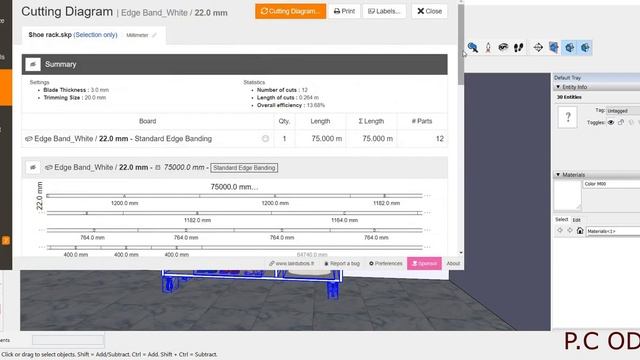Click the Σ Length column header
This screenshot has width=640, height=360.
[x=371, y=121]
